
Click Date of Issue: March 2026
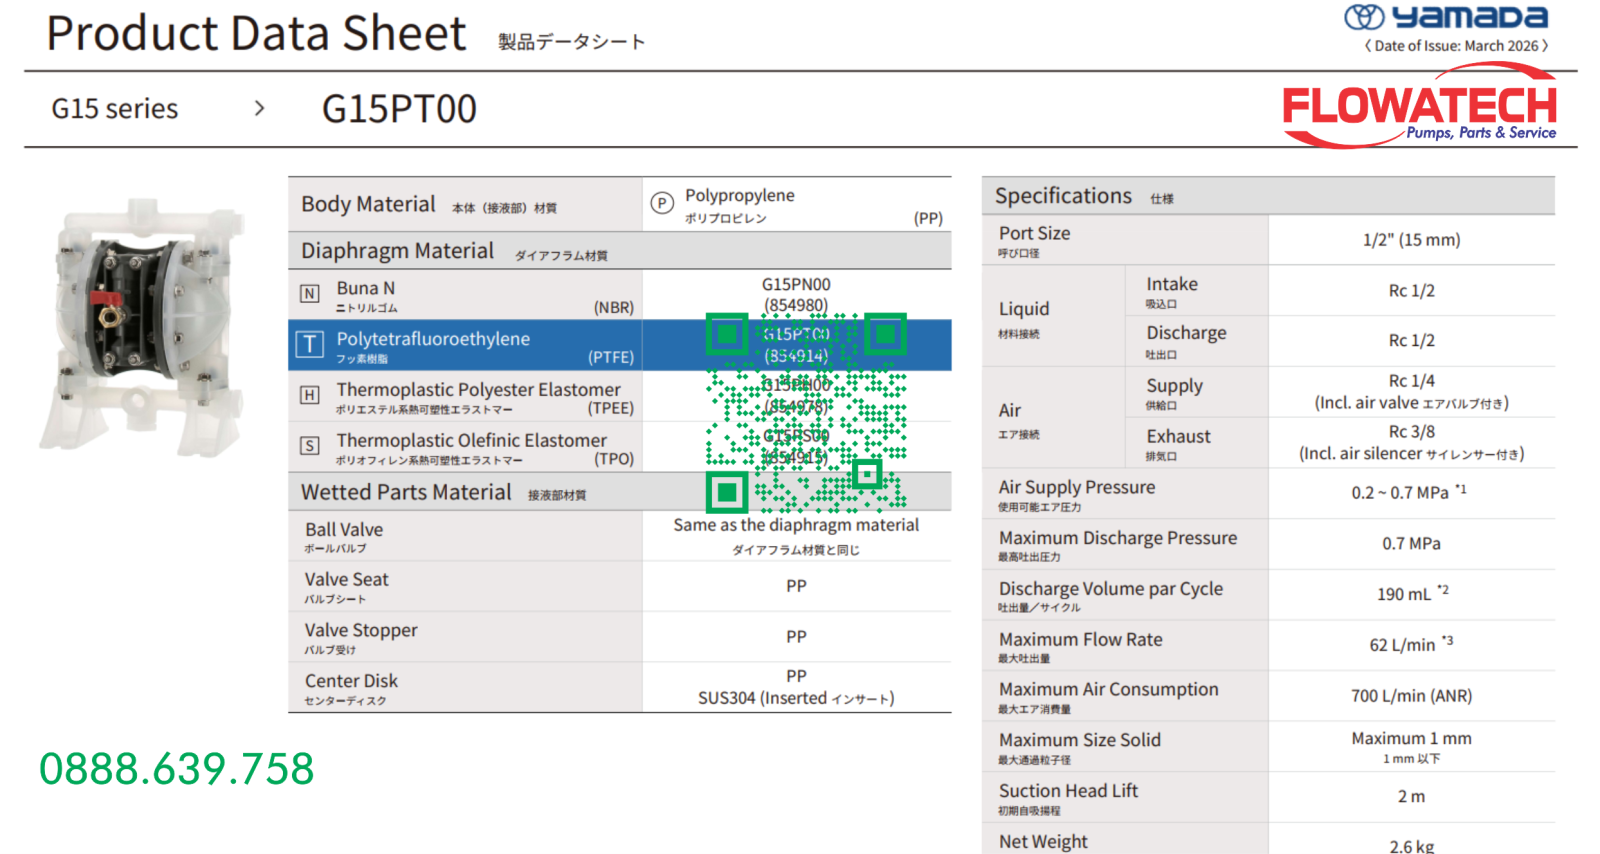coord(1456,46)
